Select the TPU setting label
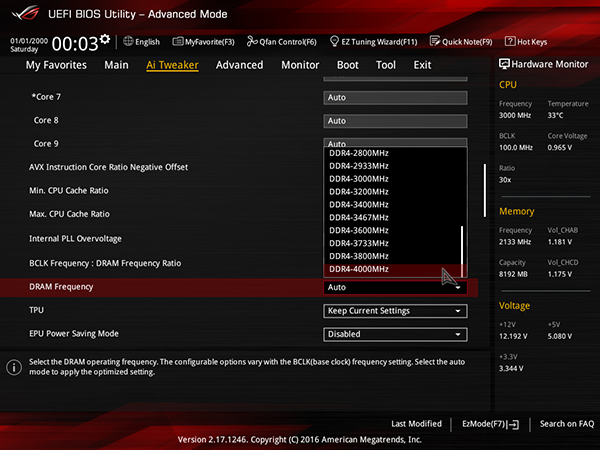Image resolution: width=600 pixels, height=450 pixels. click(37, 310)
